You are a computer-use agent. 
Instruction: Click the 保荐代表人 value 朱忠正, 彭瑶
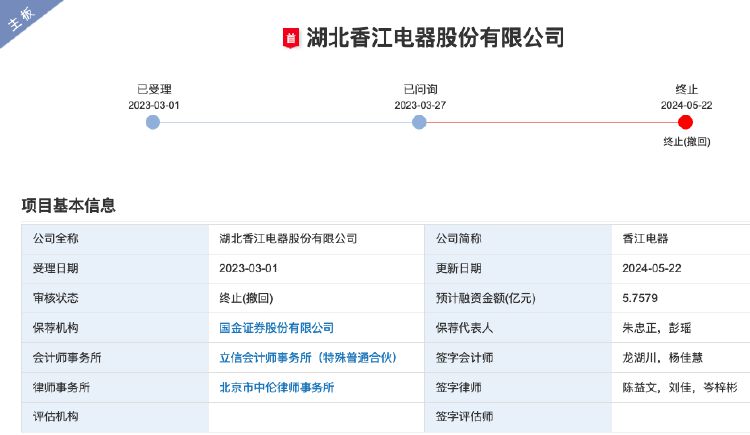tap(657, 328)
